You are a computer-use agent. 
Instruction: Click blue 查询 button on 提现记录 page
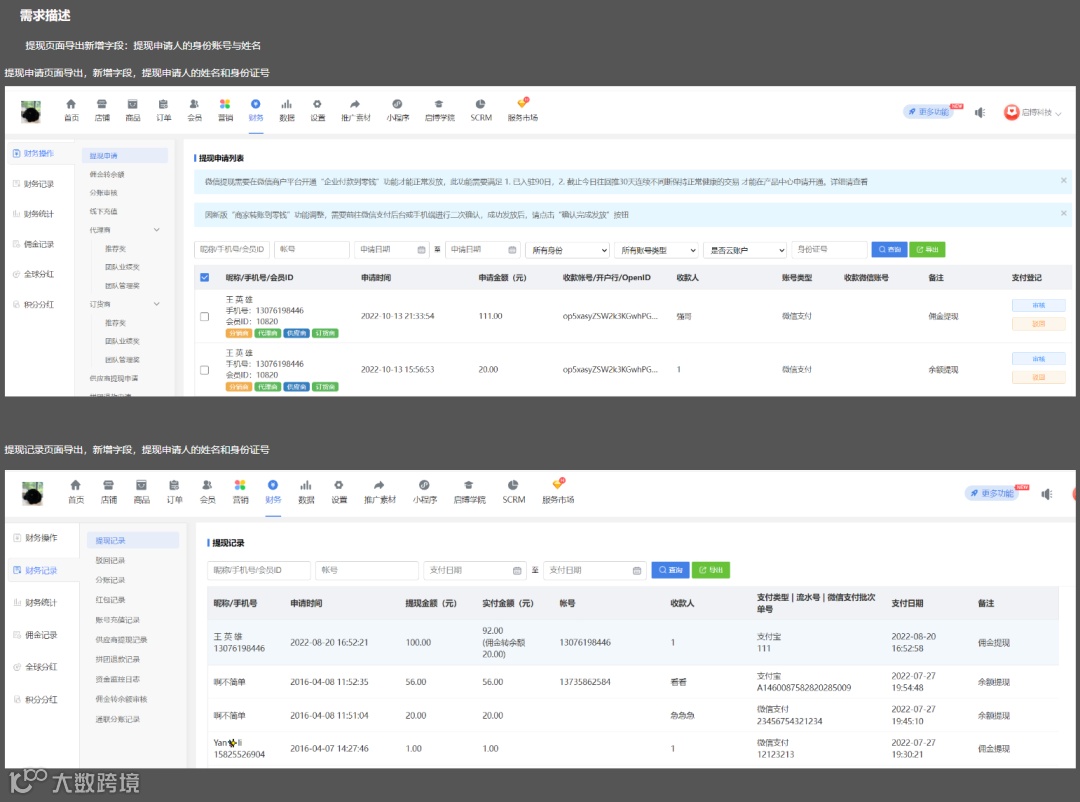click(670, 570)
